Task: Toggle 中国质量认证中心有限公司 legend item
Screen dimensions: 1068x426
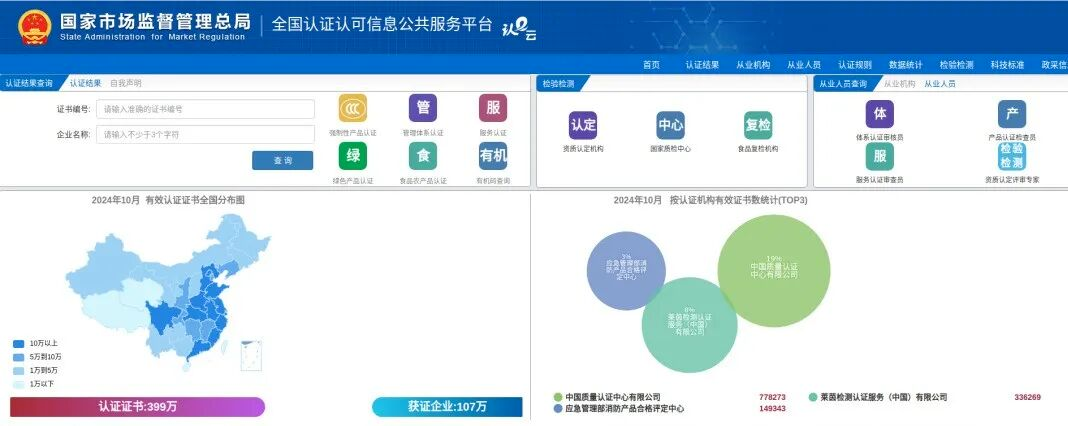Action: (x=558, y=397)
